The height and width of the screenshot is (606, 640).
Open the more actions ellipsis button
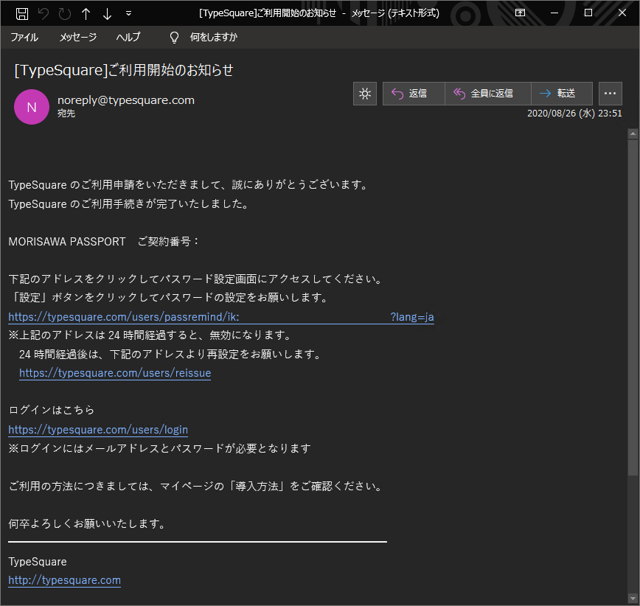610,93
